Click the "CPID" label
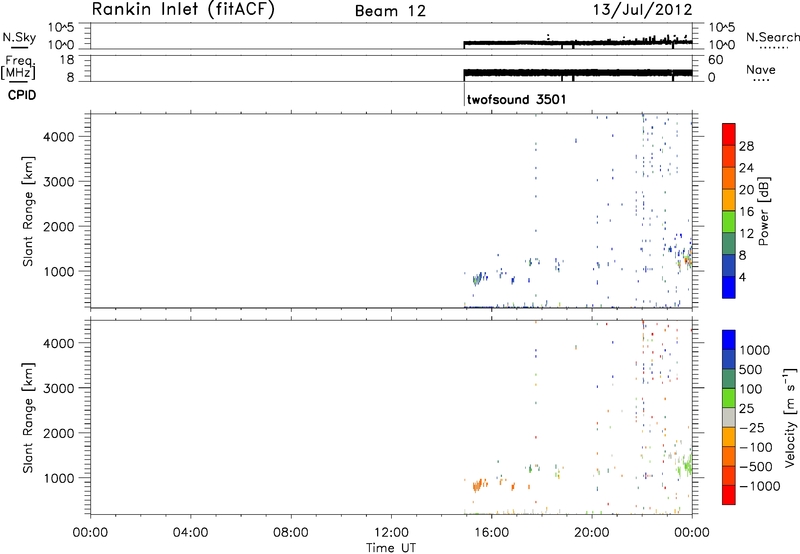This screenshot has width=800, height=554. pos(22,95)
